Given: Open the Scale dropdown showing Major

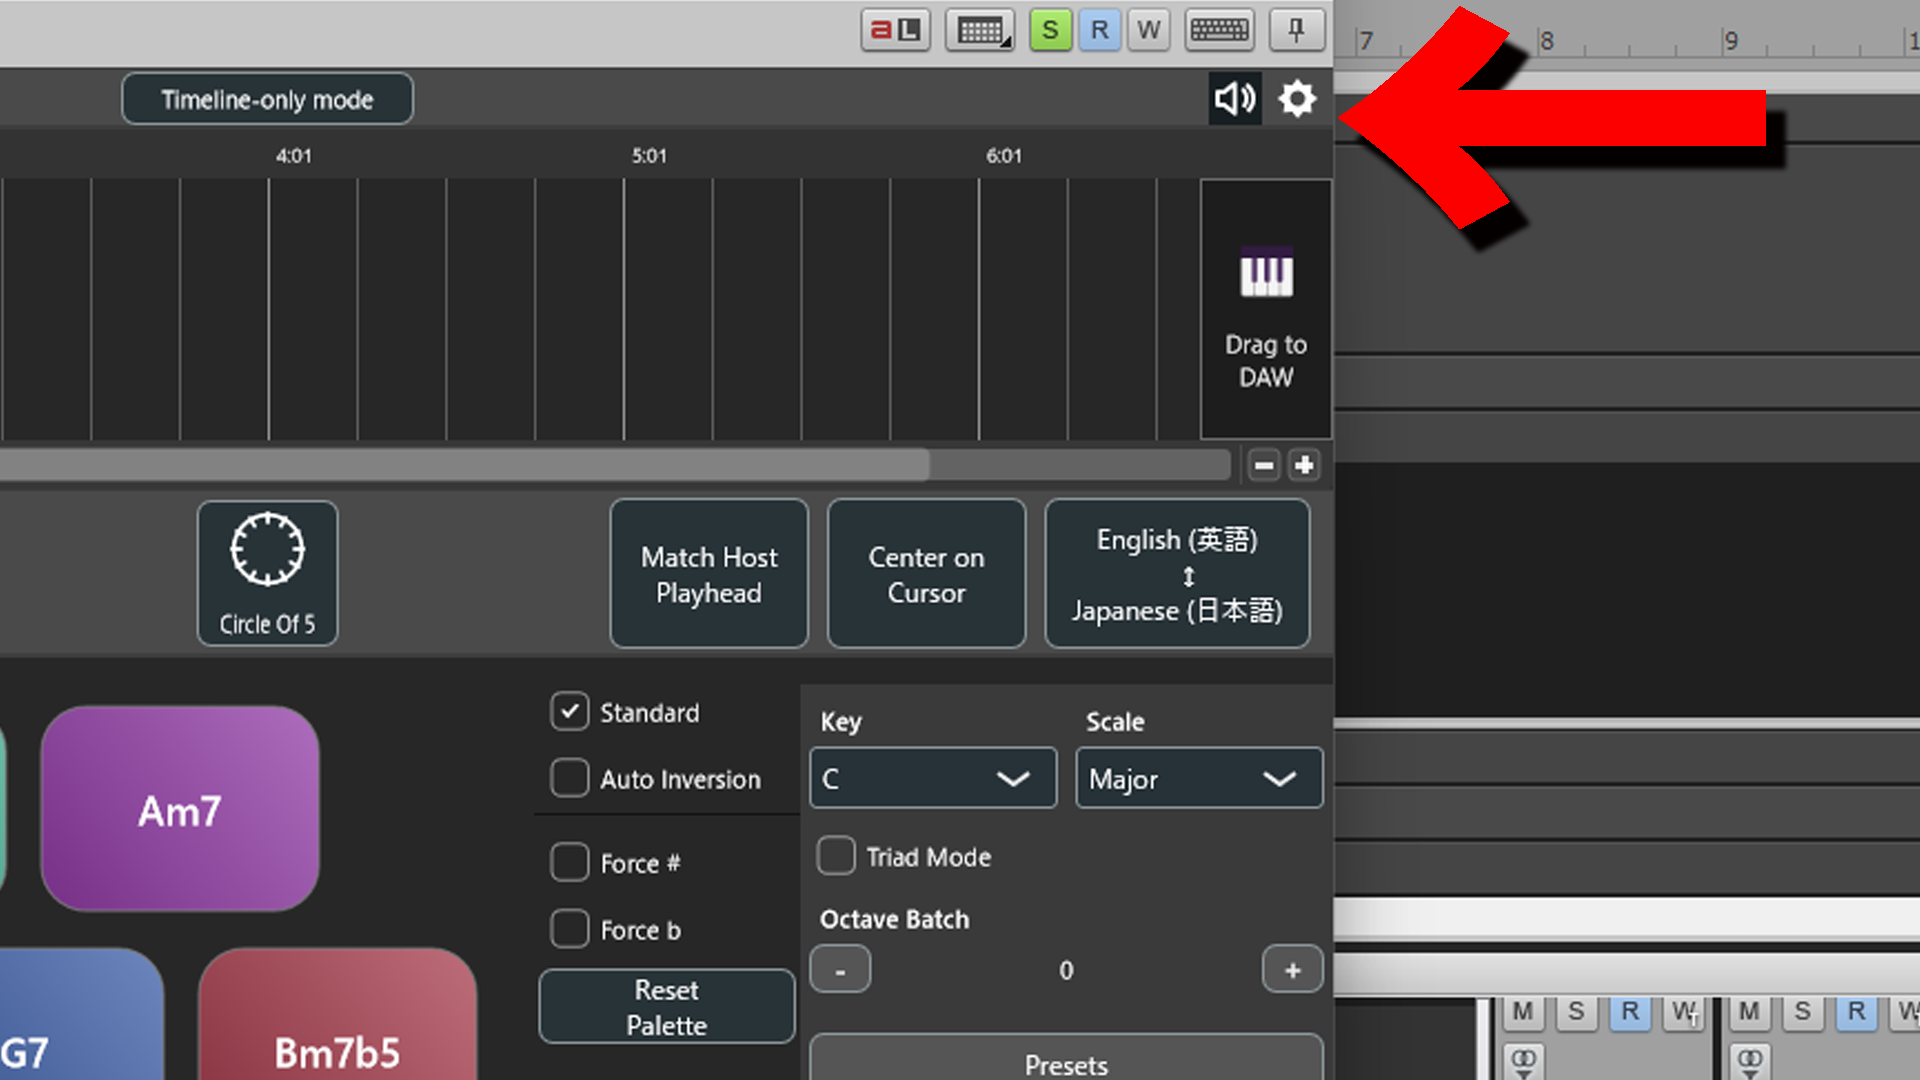Looking at the screenshot, I should (1198, 778).
